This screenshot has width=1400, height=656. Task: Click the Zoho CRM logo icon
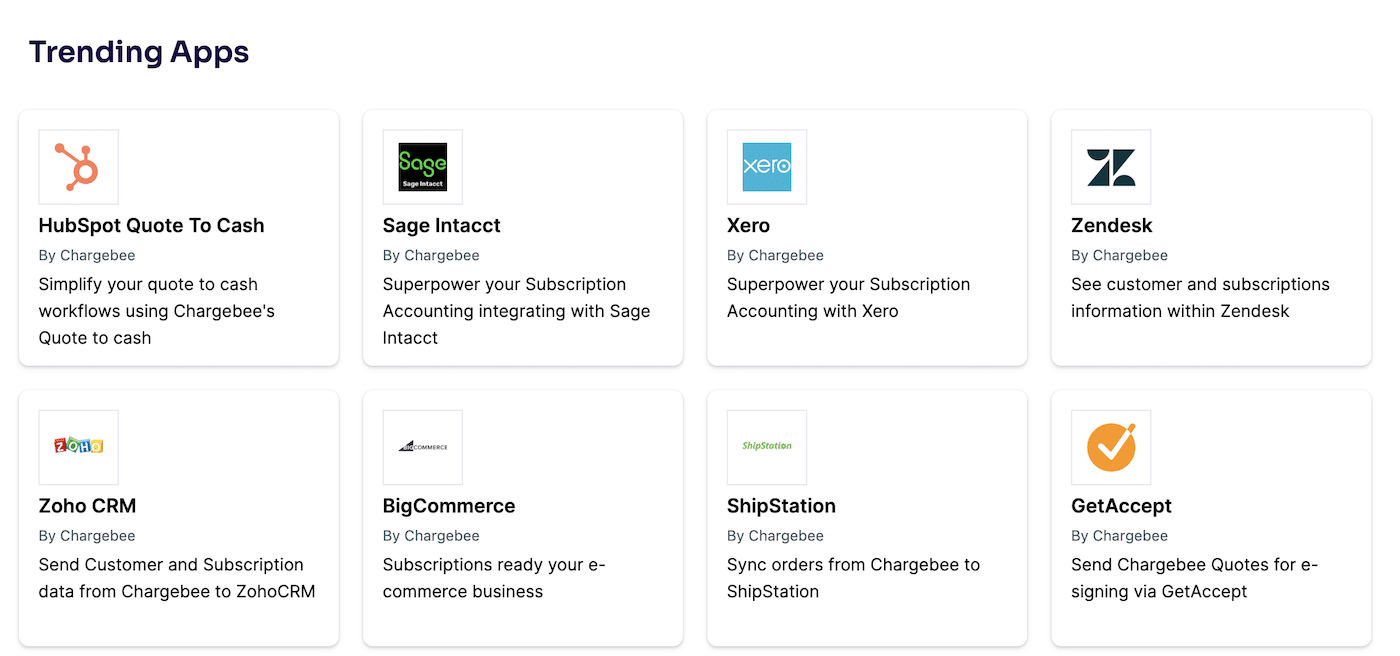coord(78,447)
